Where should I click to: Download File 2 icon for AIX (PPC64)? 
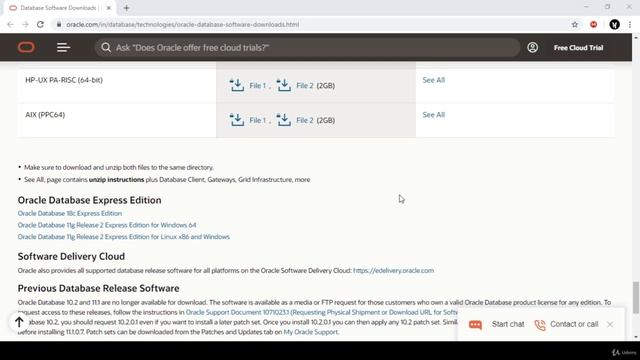coord(284,120)
